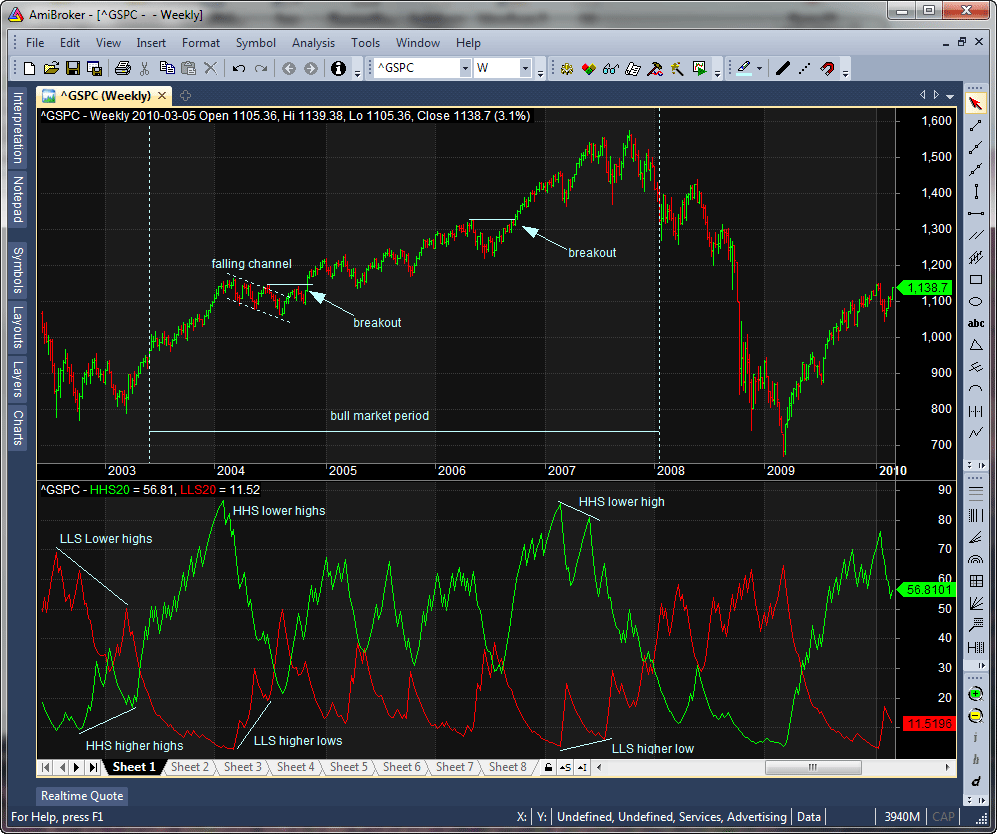Select the dotted line style toolbar icon
The height and width of the screenshot is (834, 997).
click(x=804, y=69)
